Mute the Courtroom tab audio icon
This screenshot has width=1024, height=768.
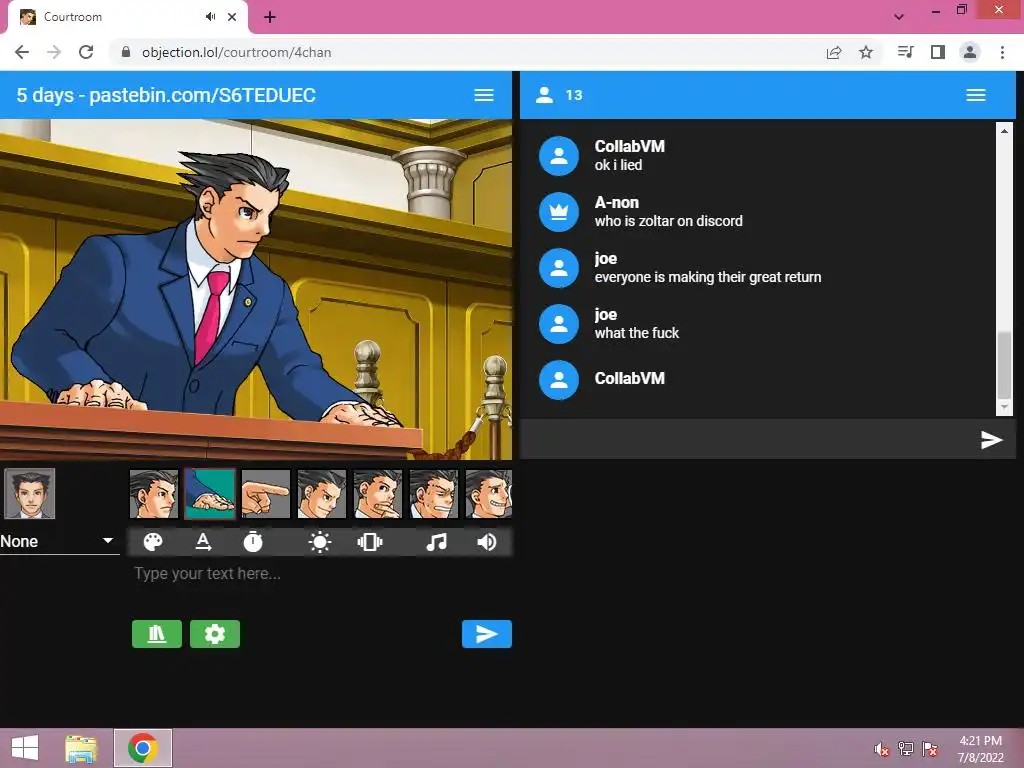(x=210, y=17)
